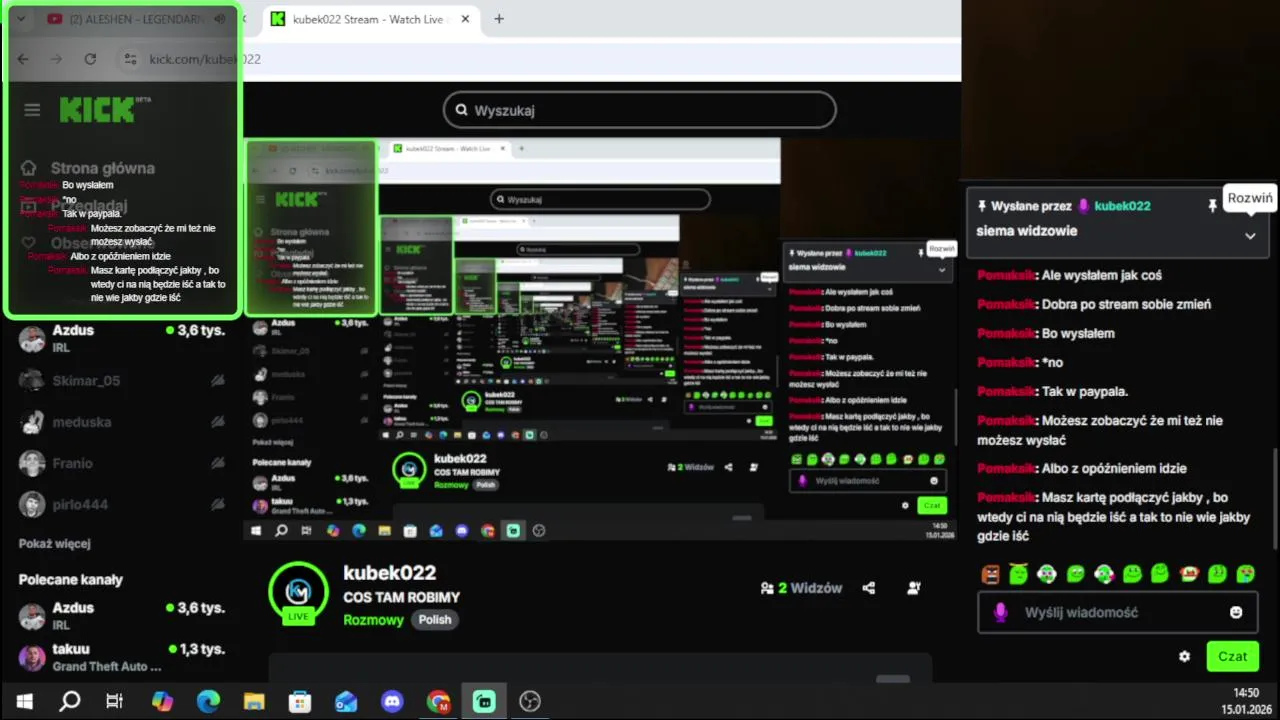Click the pin icon in pinned message

1212,205
